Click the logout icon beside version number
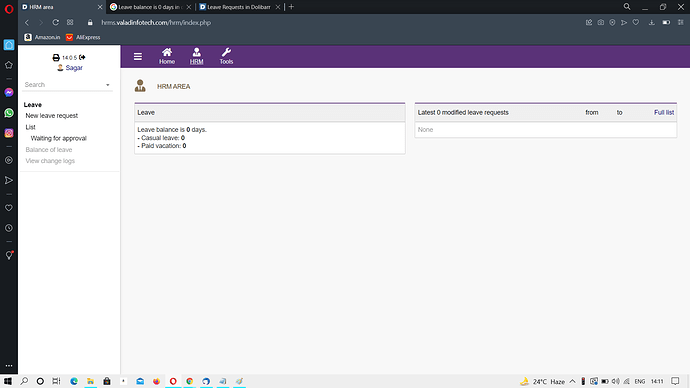Viewport: 690px width, 388px height. click(82, 57)
